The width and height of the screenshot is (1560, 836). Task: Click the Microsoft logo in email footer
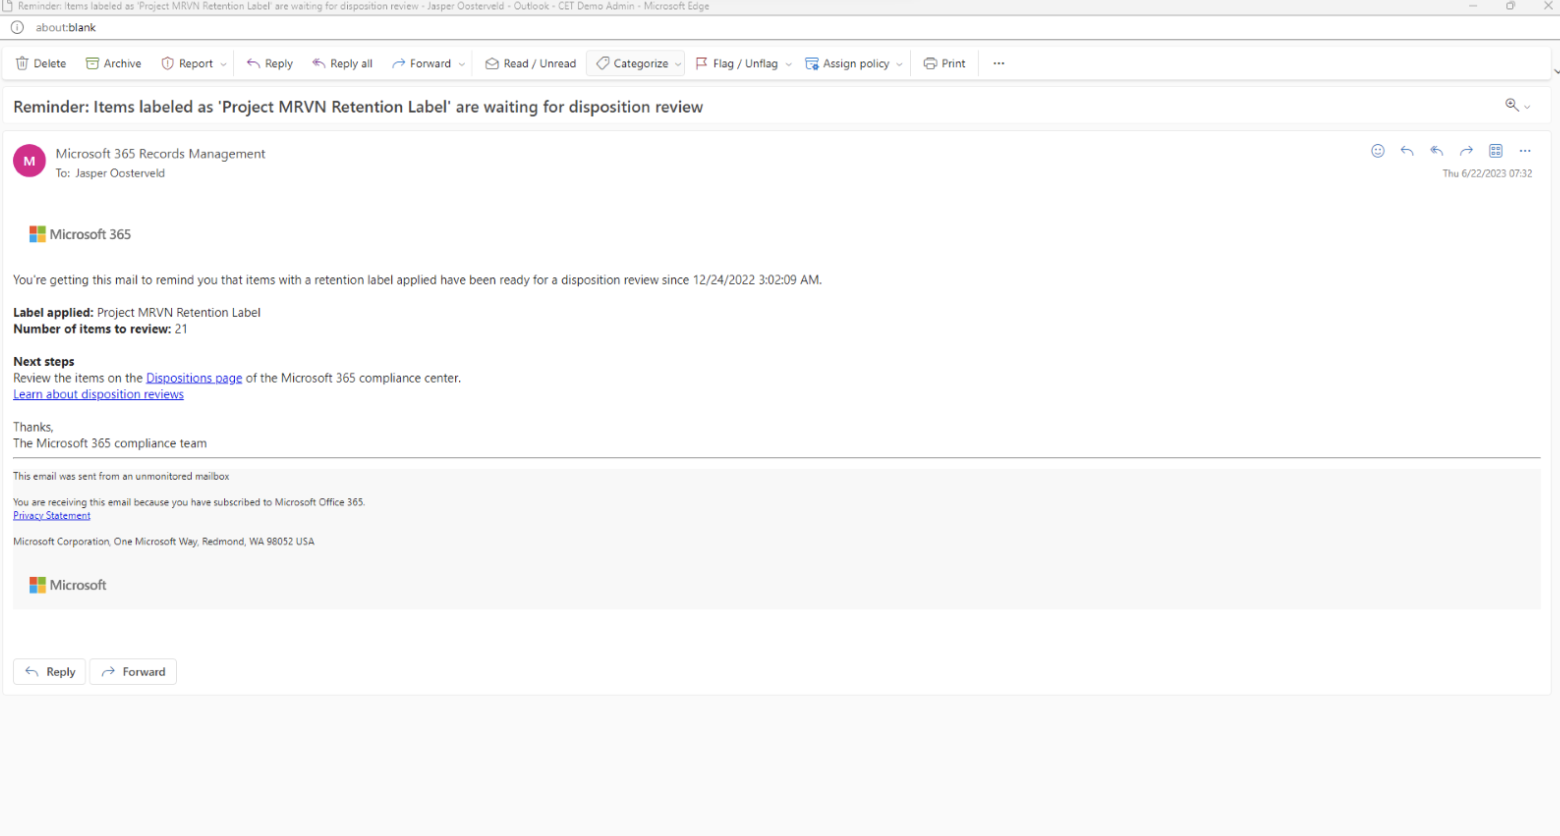click(68, 585)
